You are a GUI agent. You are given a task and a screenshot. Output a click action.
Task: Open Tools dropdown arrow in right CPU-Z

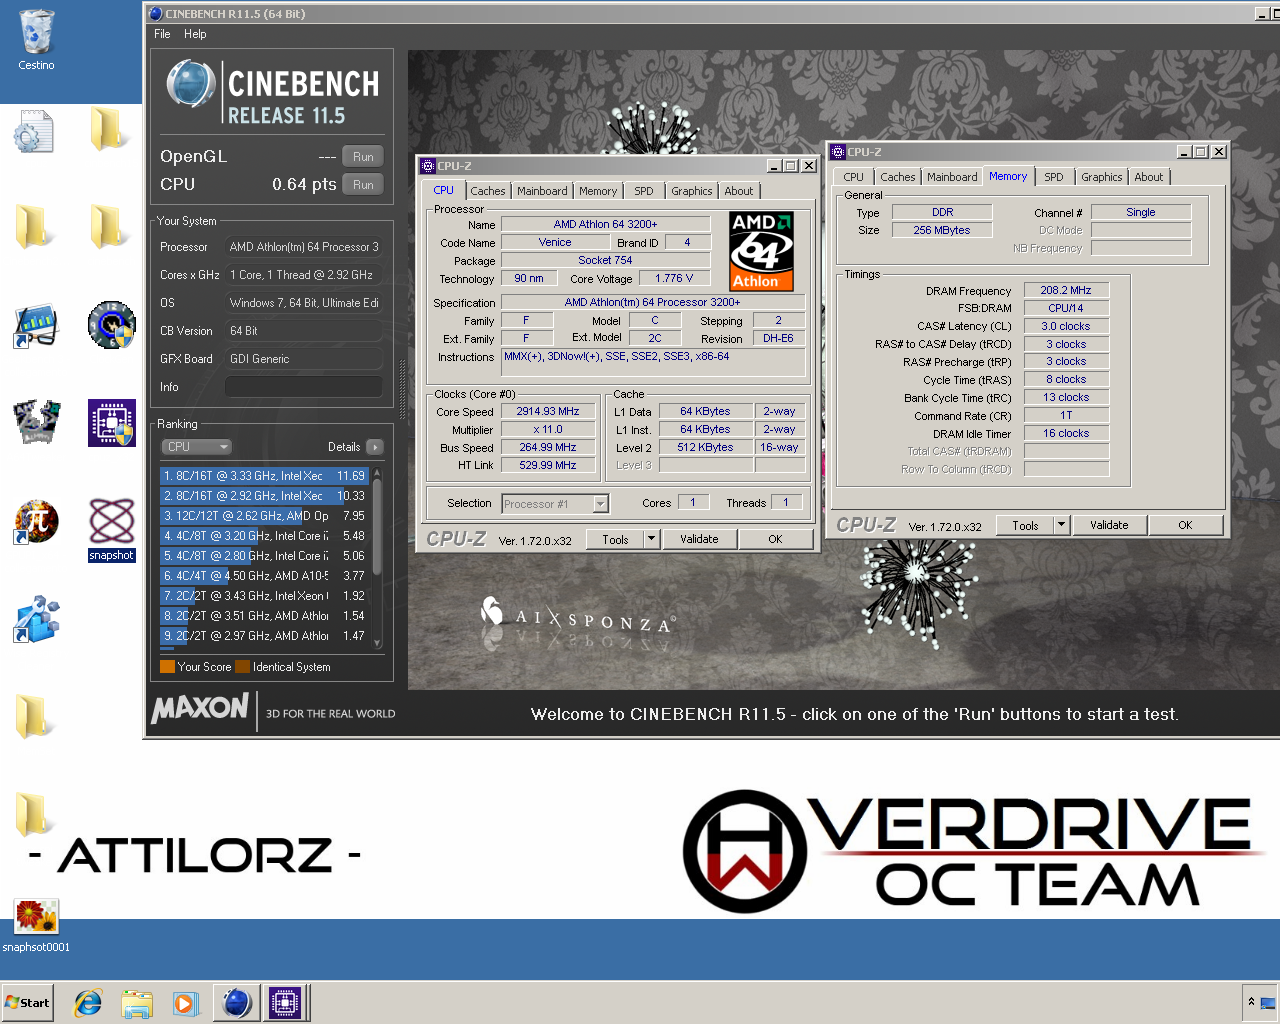(x=1061, y=525)
